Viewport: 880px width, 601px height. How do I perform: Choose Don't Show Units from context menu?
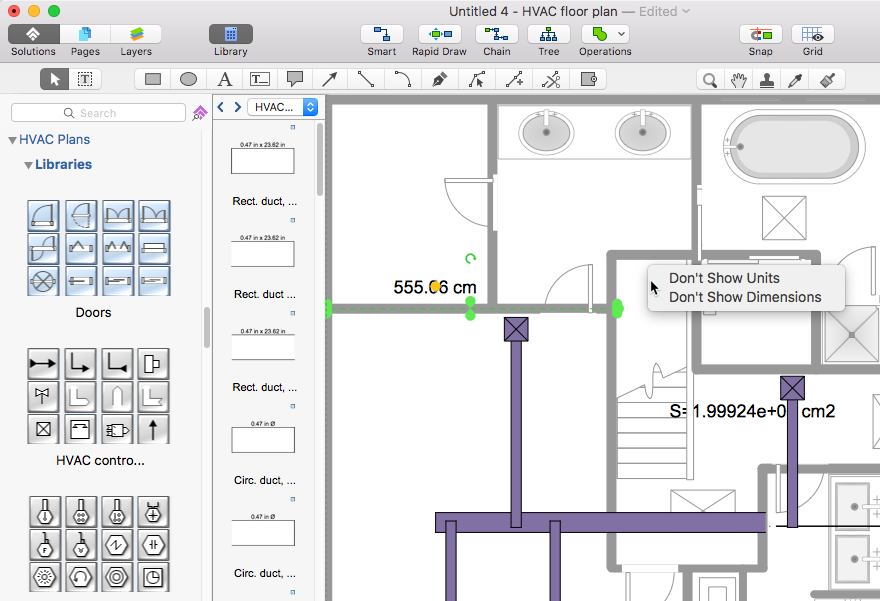point(724,278)
